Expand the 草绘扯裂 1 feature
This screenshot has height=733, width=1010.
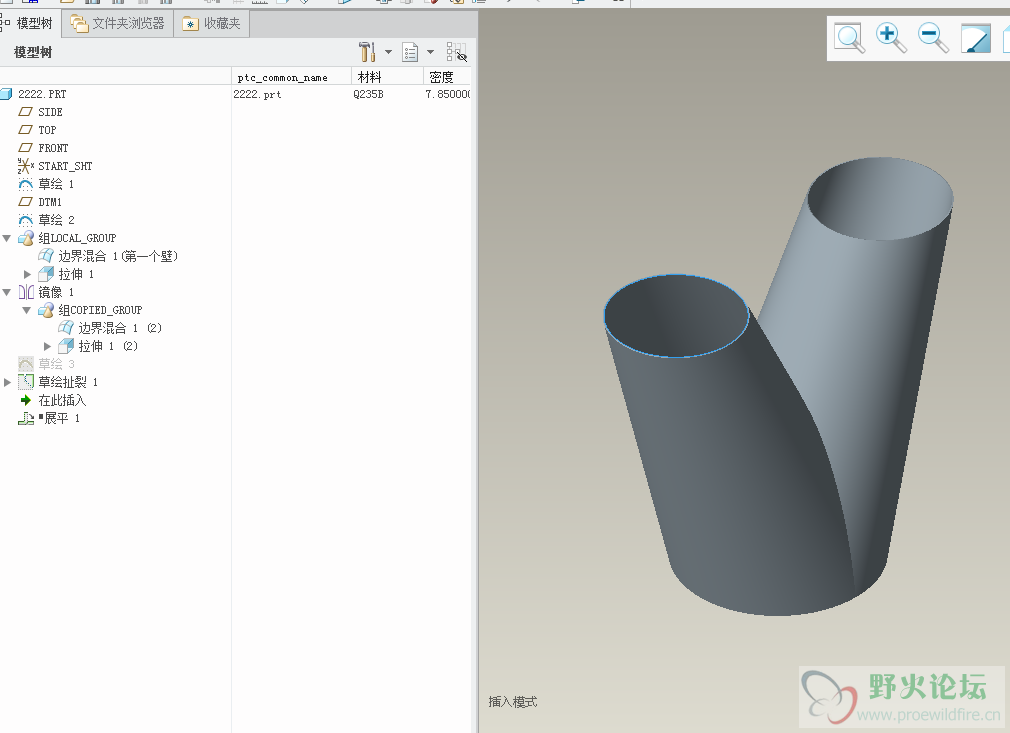coord(7,383)
